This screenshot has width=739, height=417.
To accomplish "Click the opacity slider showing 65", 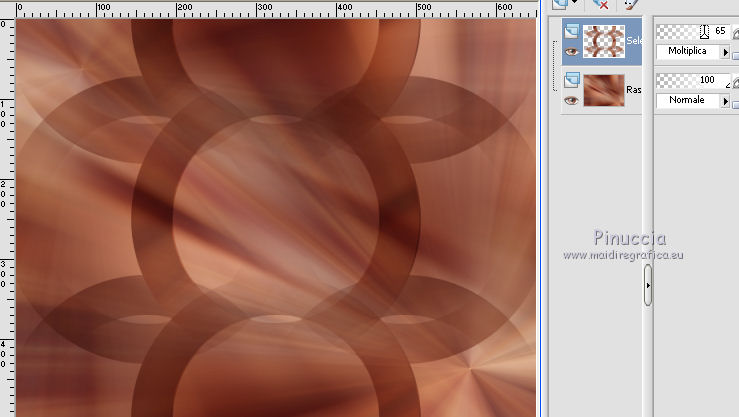I will [x=693, y=32].
